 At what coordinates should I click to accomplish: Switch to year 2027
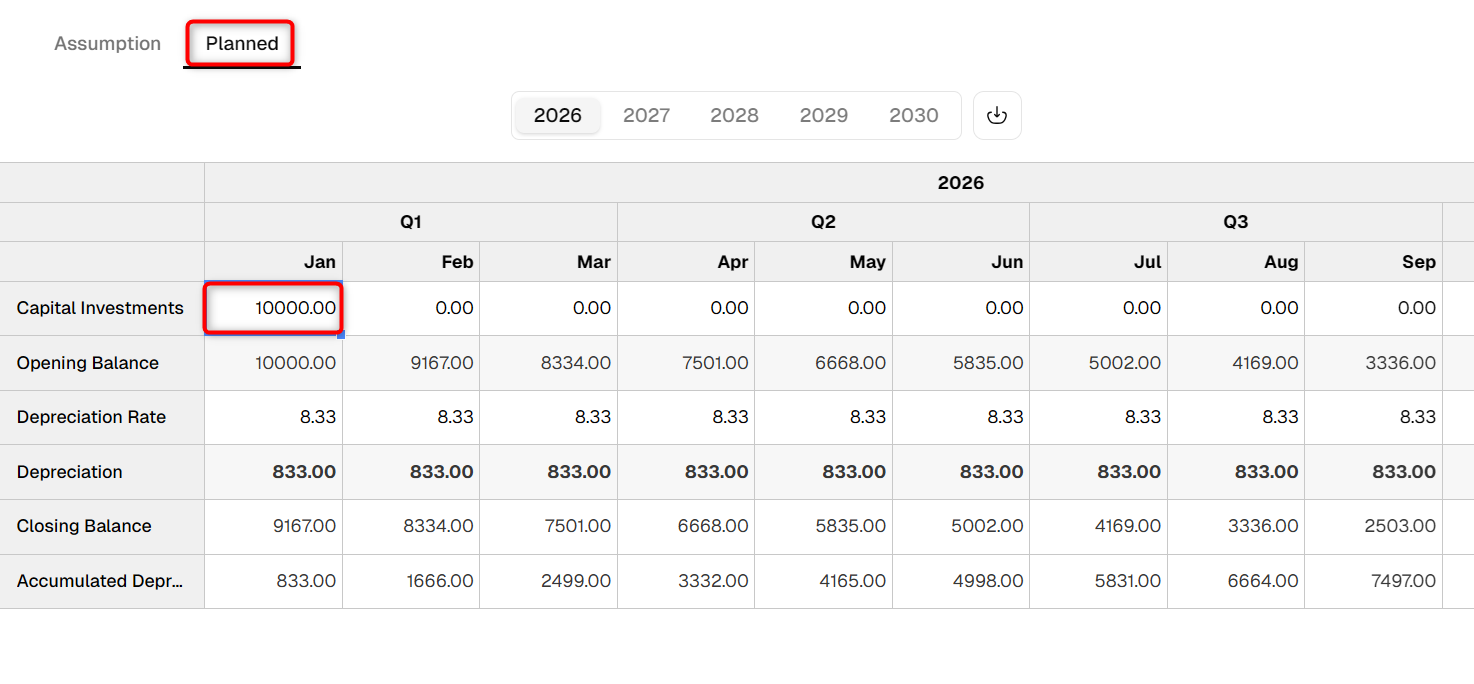[x=646, y=116]
